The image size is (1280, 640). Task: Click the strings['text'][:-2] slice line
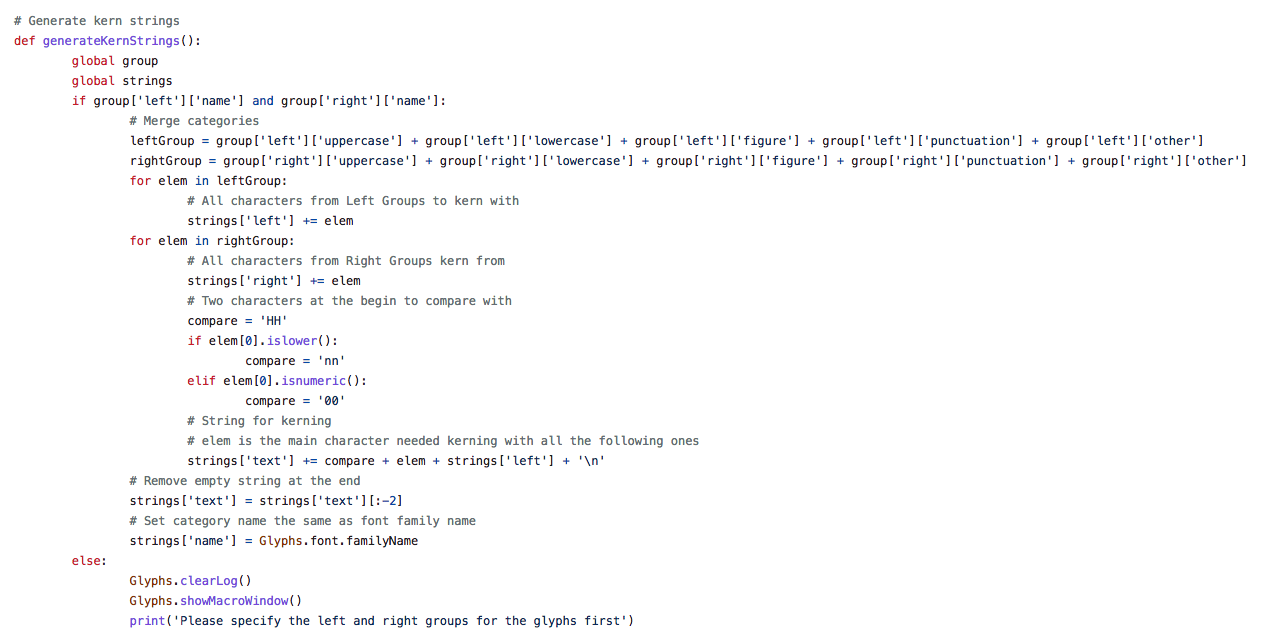[266, 501]
